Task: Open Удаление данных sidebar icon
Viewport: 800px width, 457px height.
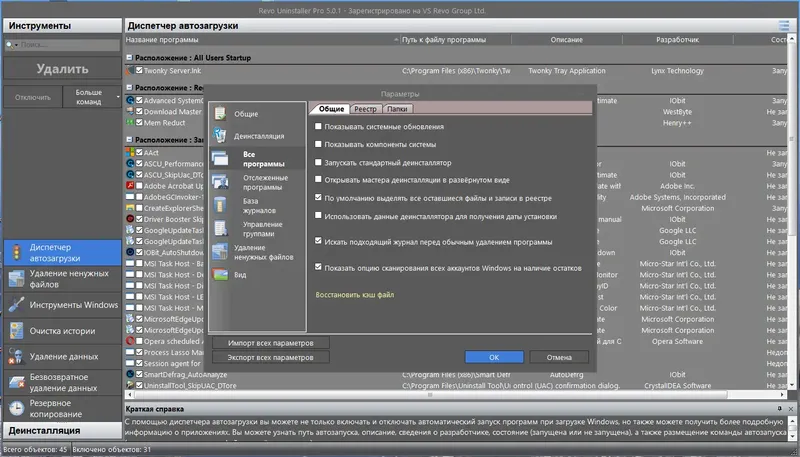Action: (x=16, y=356)
